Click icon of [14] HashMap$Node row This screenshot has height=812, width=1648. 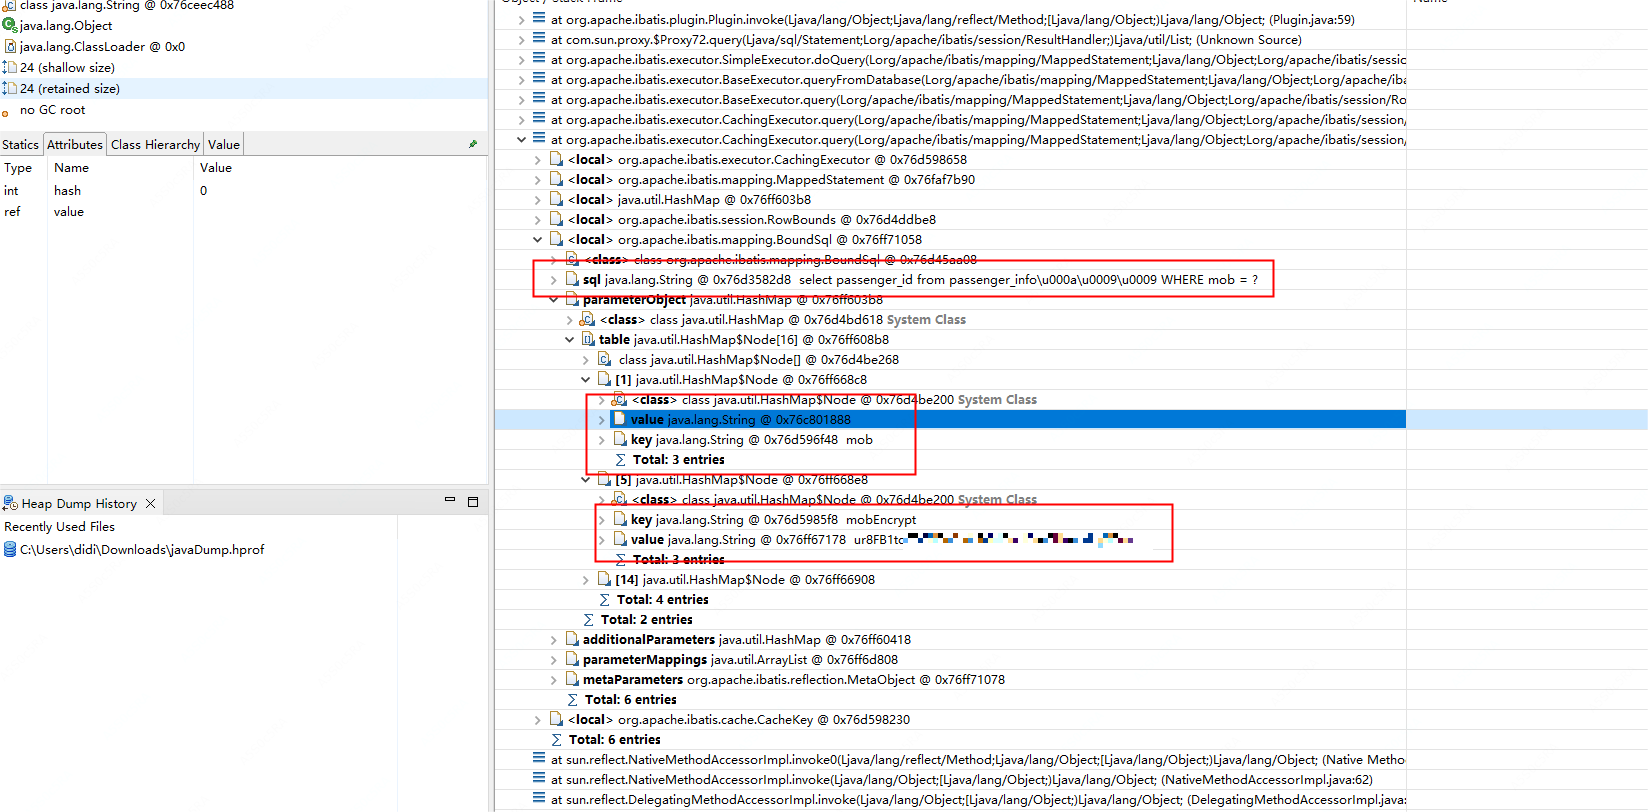(604, 579)
